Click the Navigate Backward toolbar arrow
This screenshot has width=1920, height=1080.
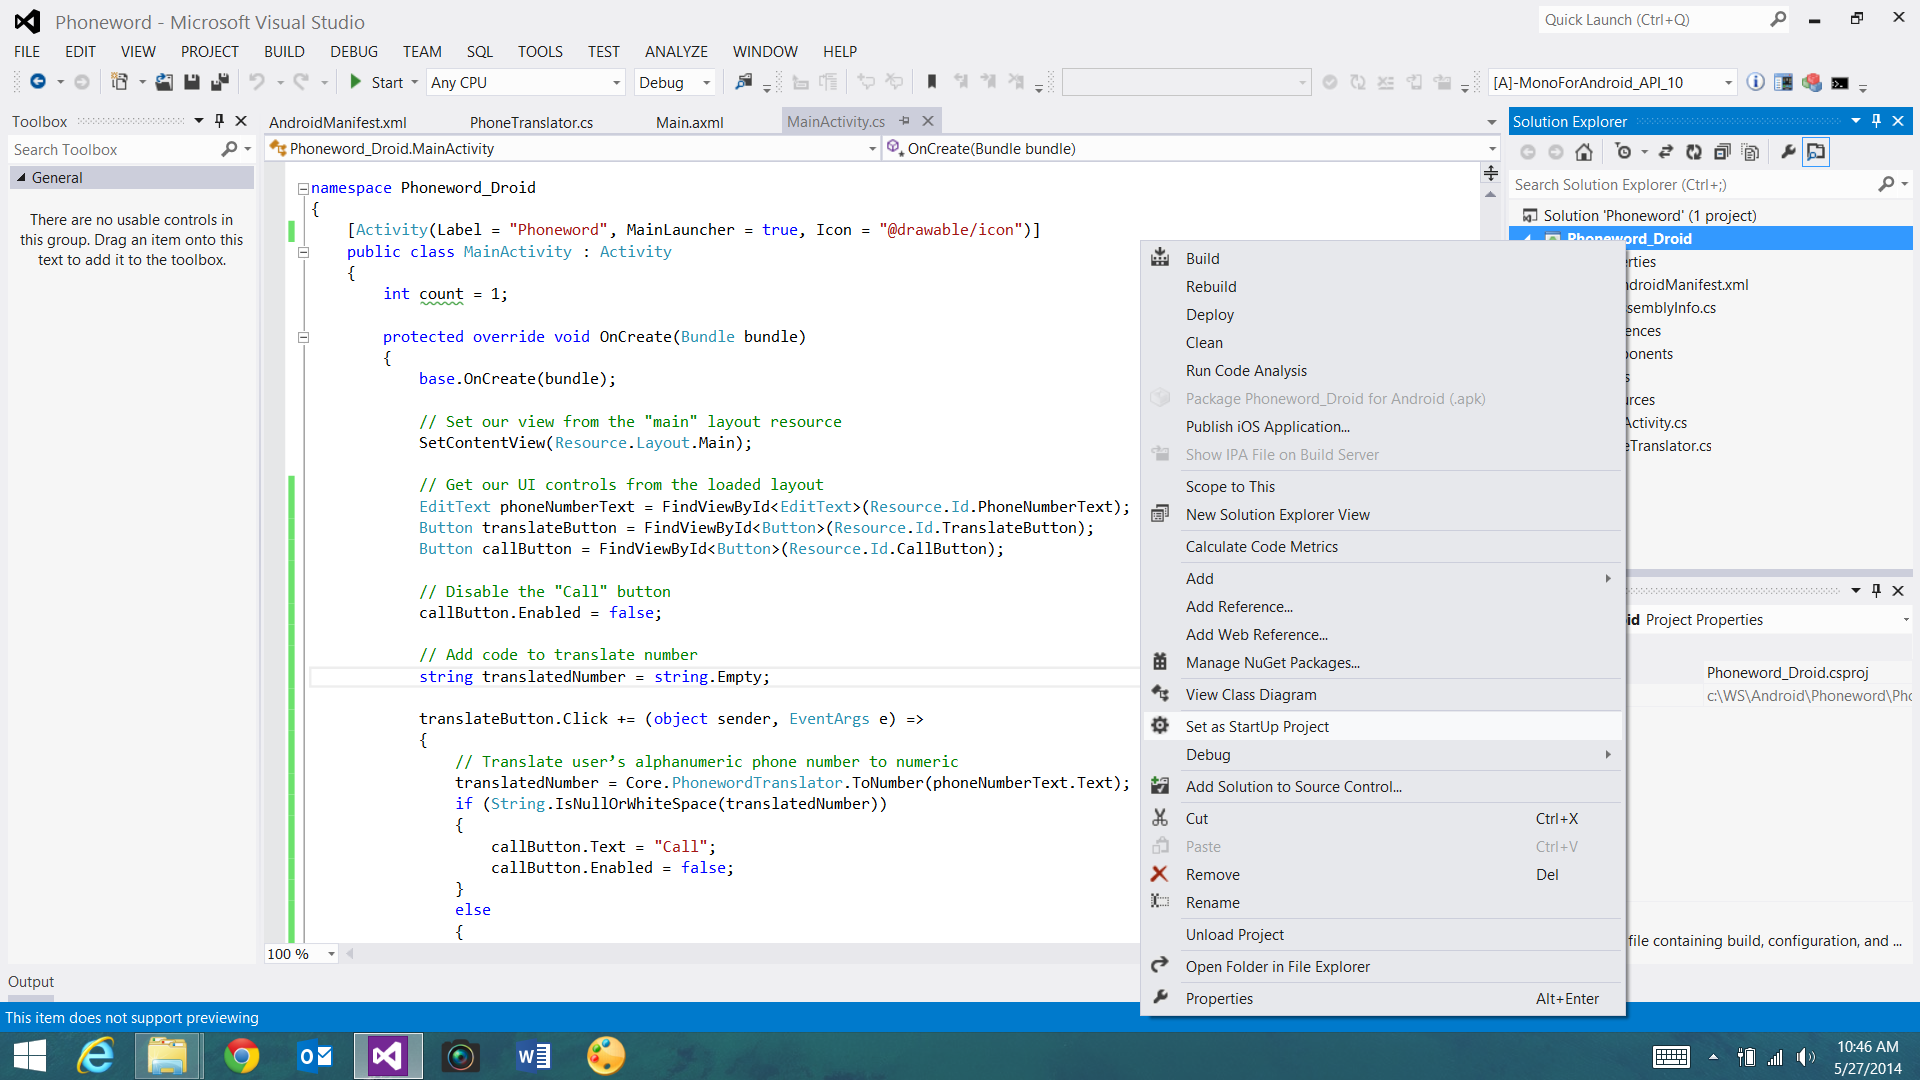click(x=38, y=83)
